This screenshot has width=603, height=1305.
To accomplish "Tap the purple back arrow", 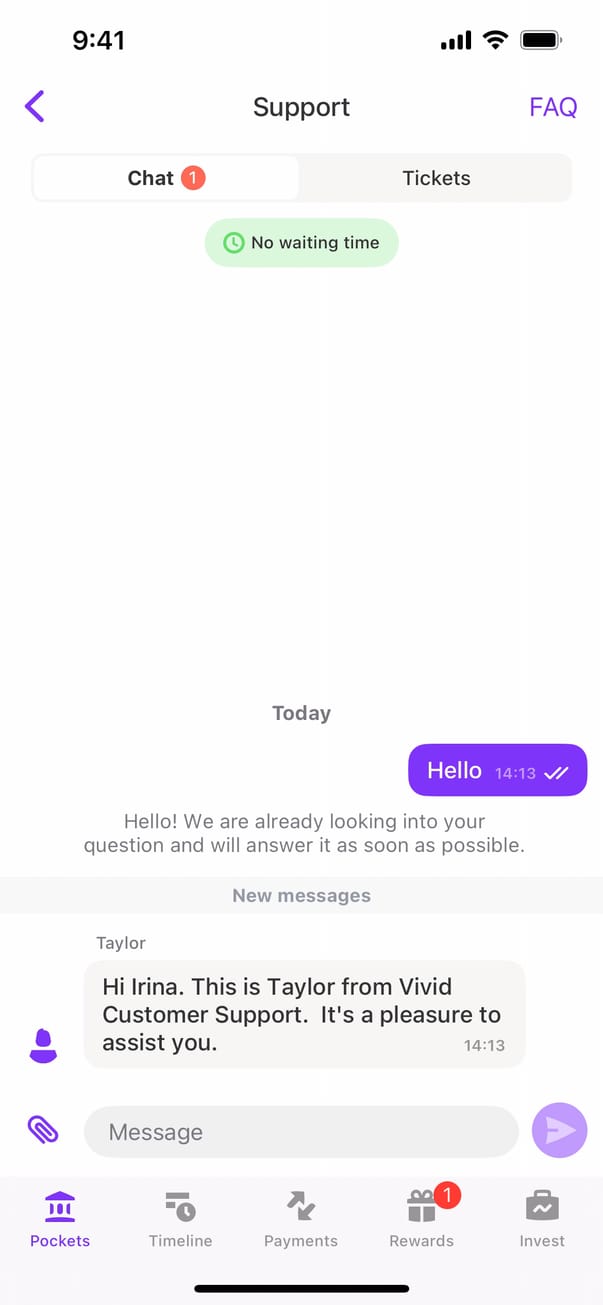I will (x=35, y=106).
